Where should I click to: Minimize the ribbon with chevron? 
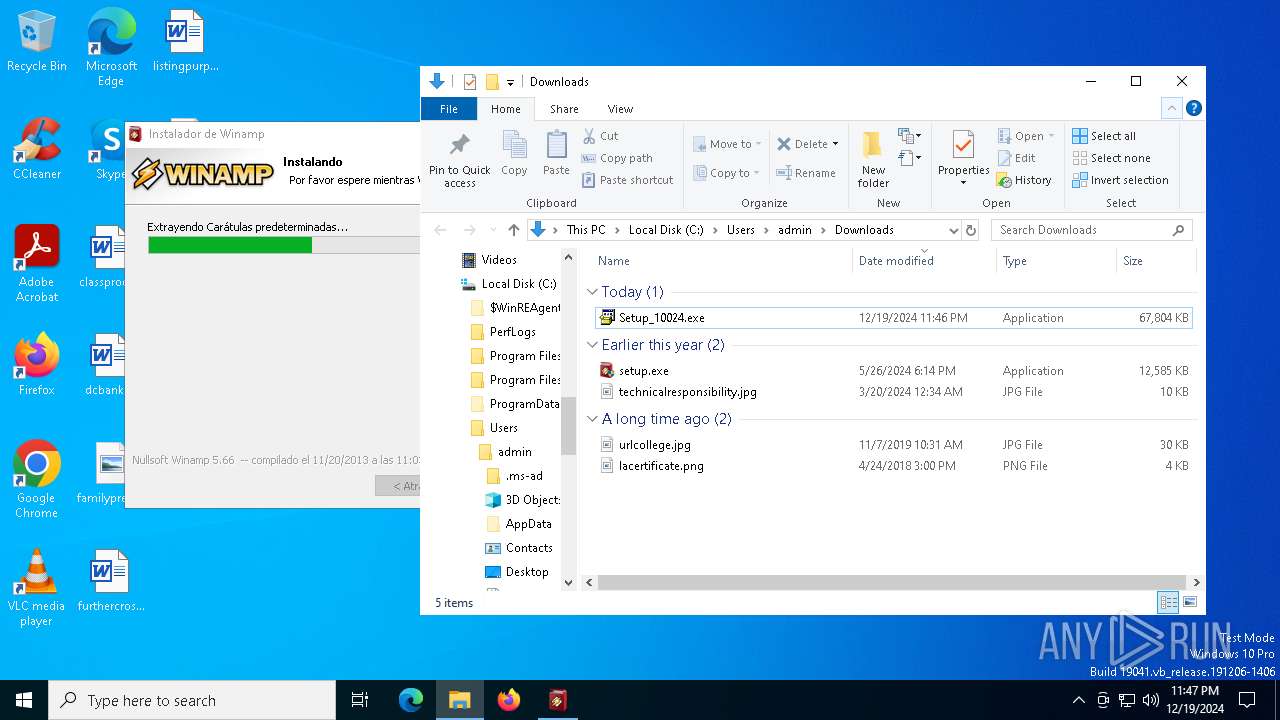tap(1171, 108)
